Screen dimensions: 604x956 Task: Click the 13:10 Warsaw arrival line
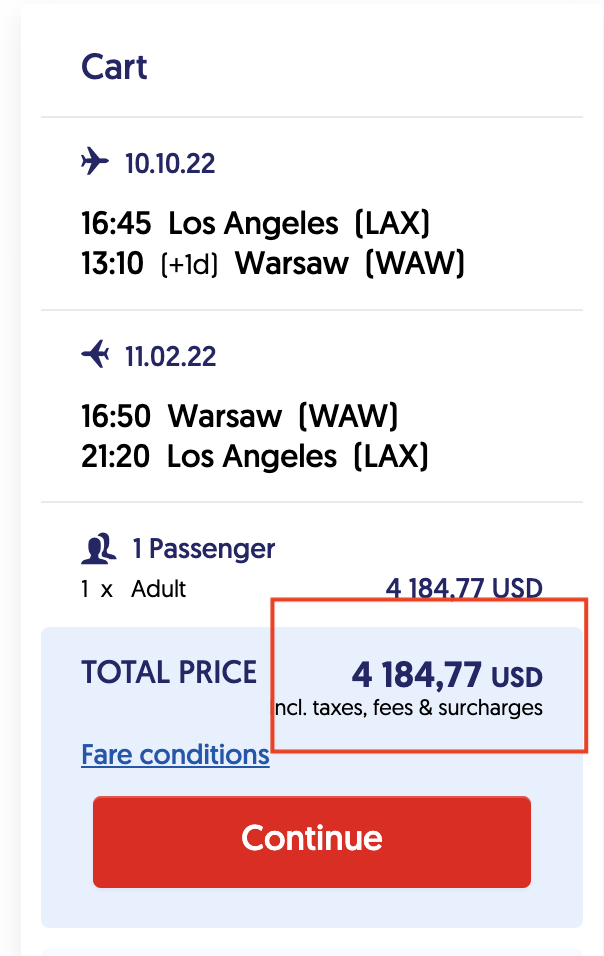tap(272, 264)
